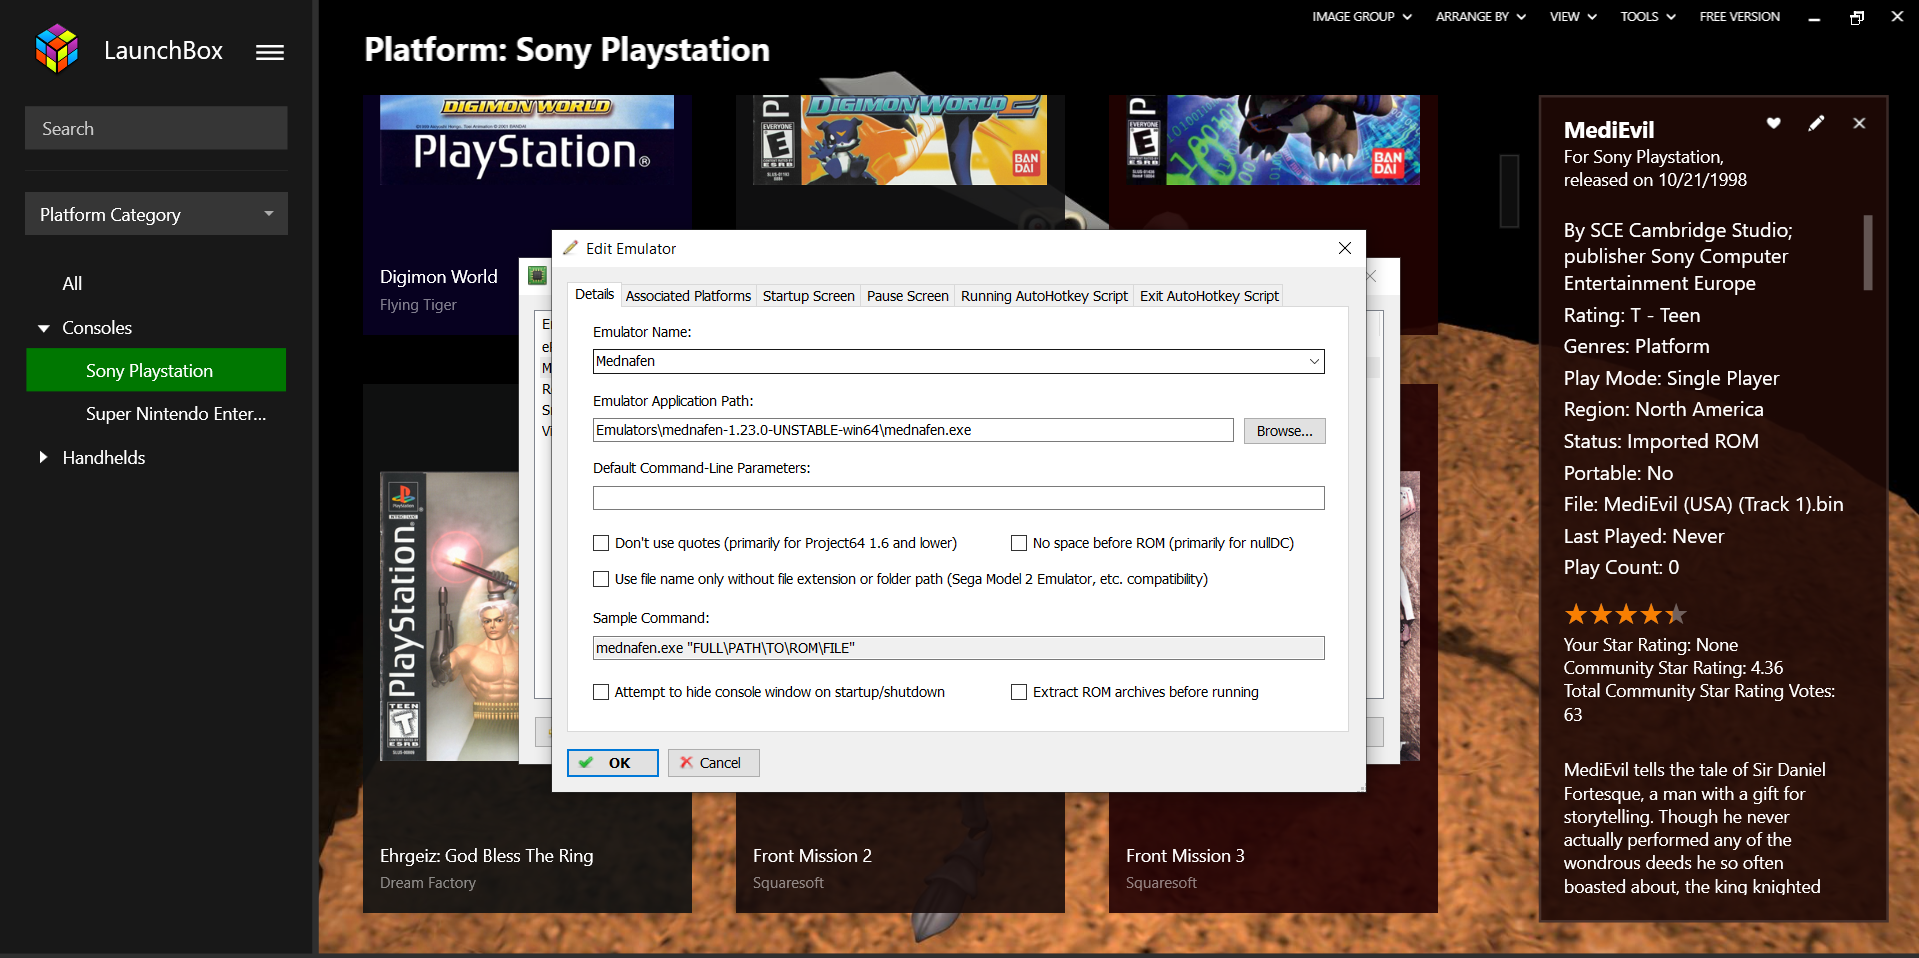
Task: Open Ehrgeiz: God Bless The Ring cover
Action: (x=450, y=616)
